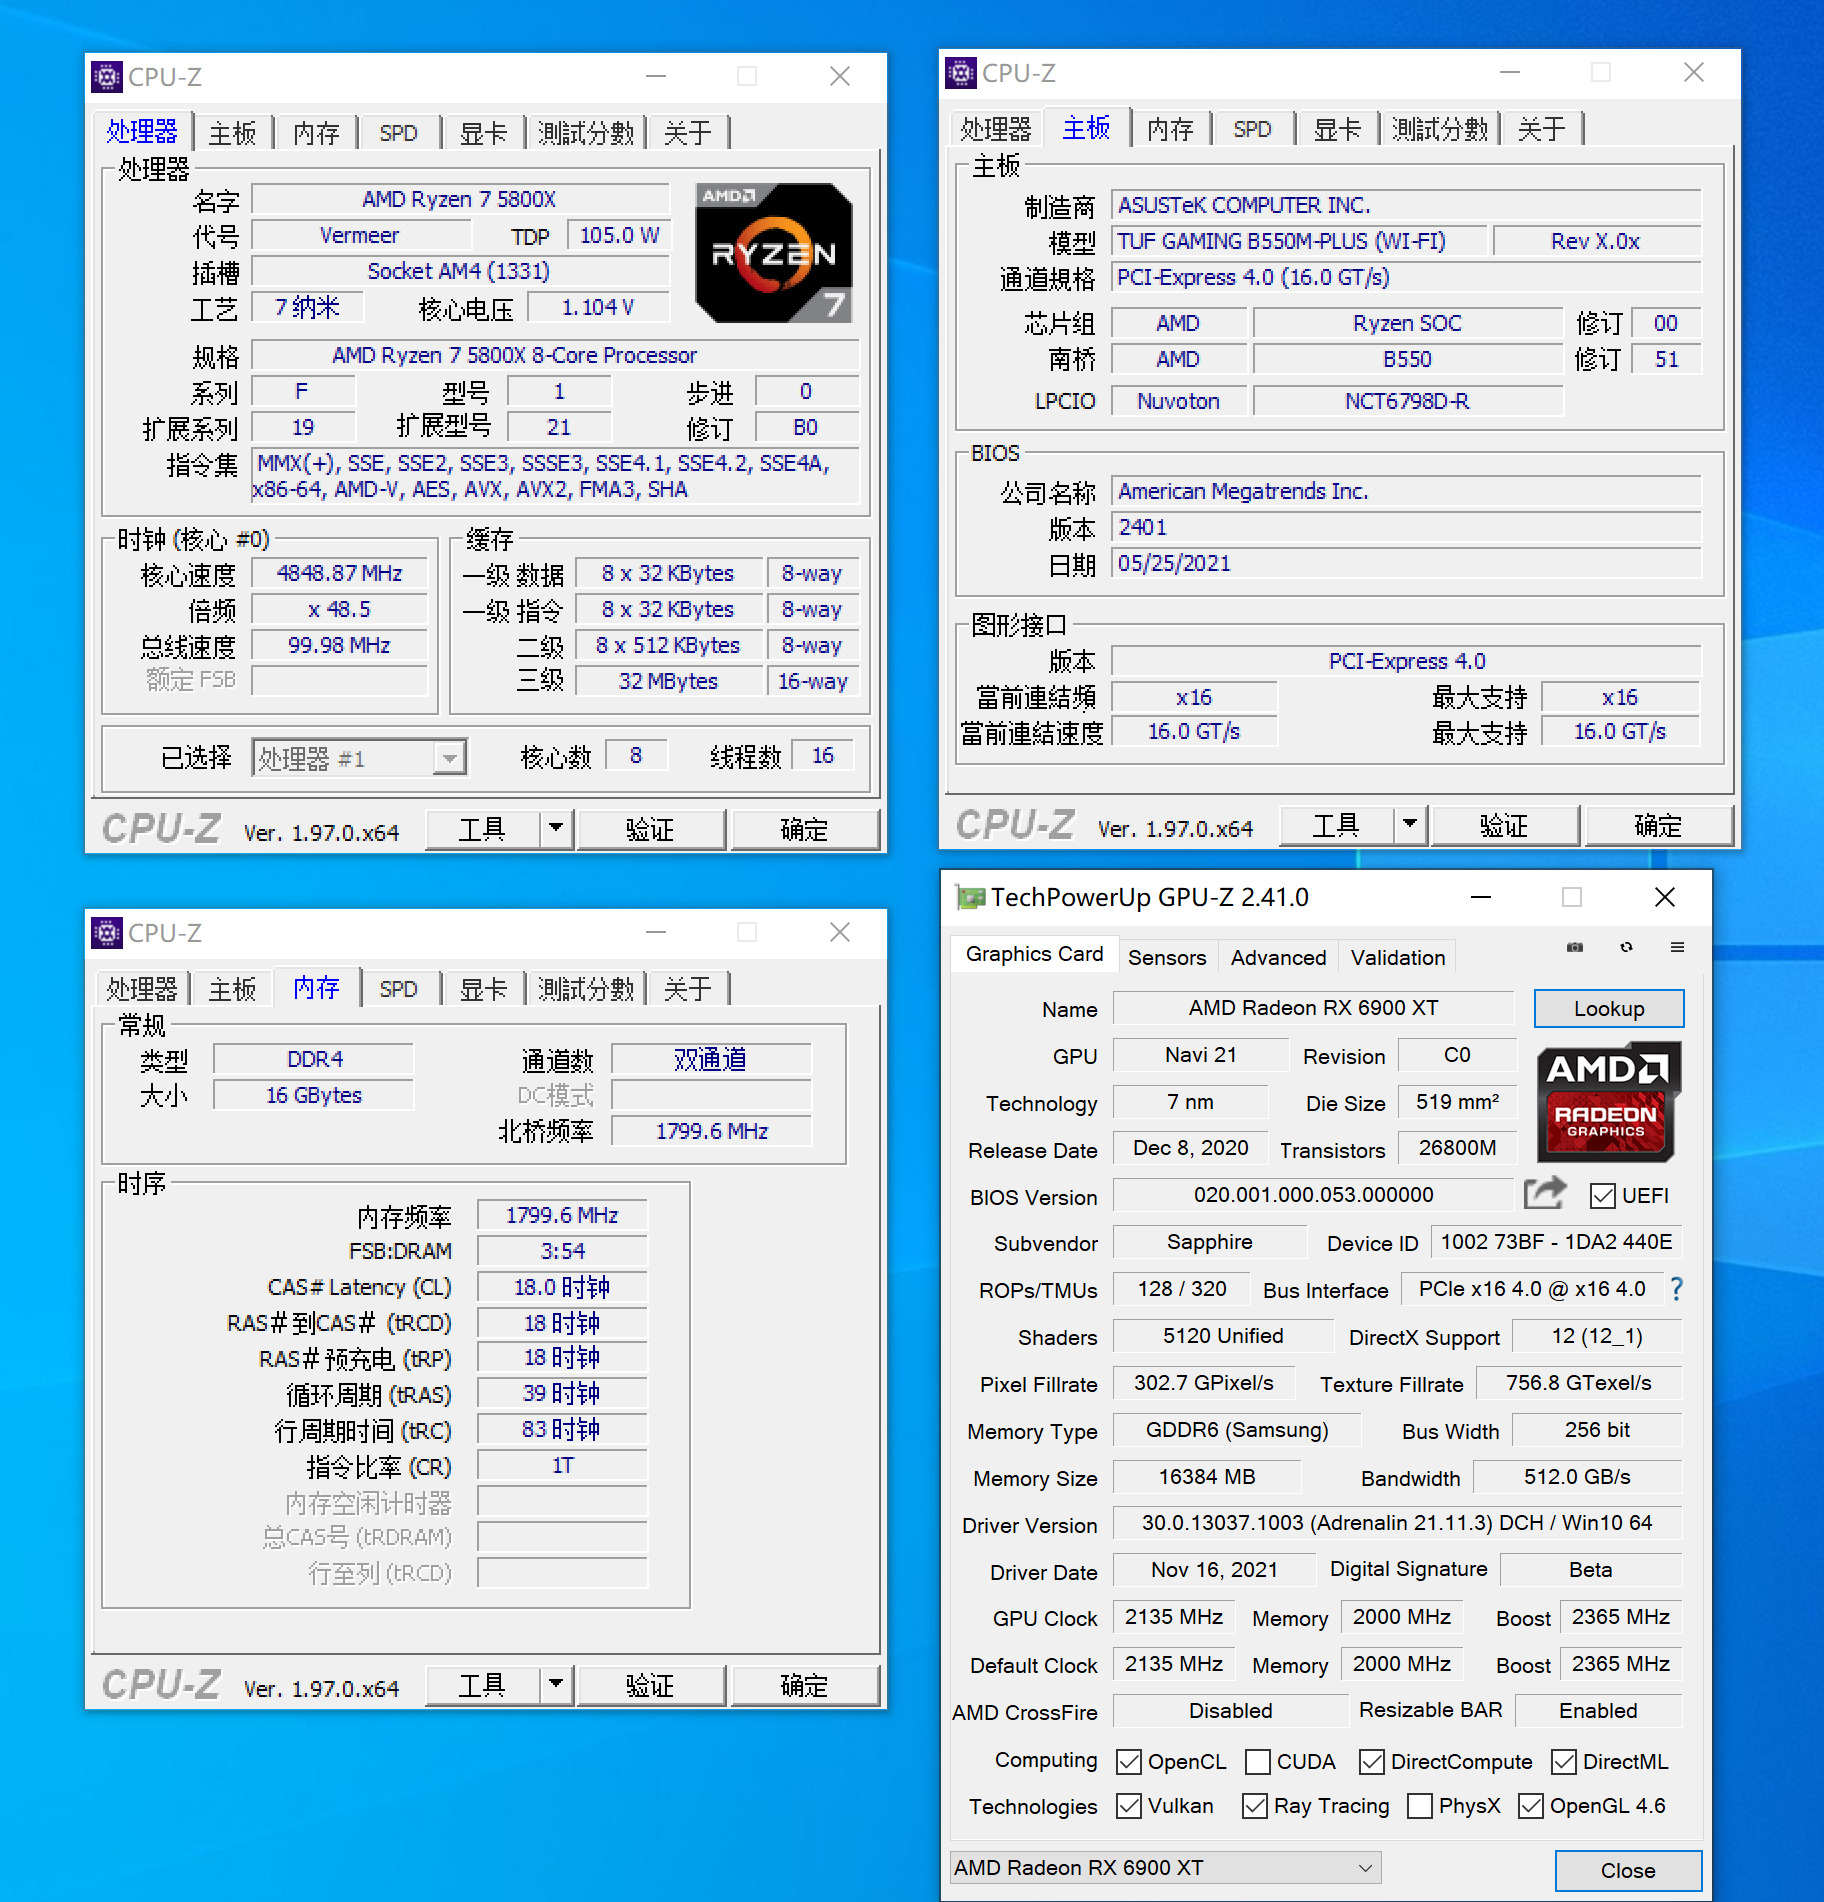This screenshot has height=1902, width=1824.
Task: Switch to the Sensors tab in GPU-Z
Action: 1167,957
